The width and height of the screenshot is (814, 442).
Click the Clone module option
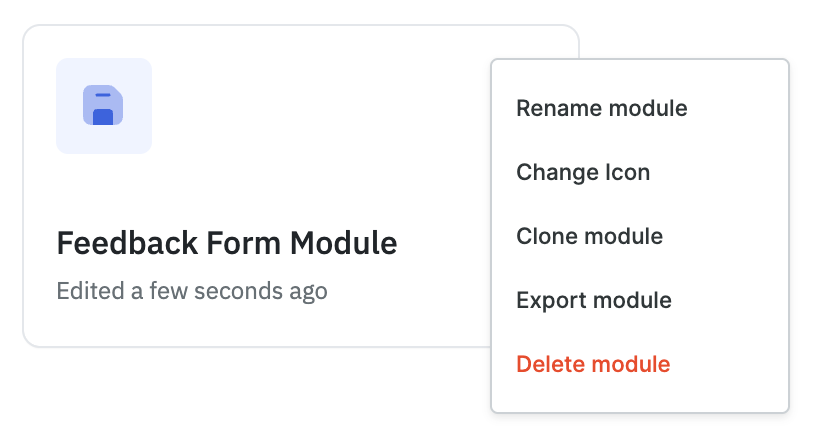coord(589,236)
